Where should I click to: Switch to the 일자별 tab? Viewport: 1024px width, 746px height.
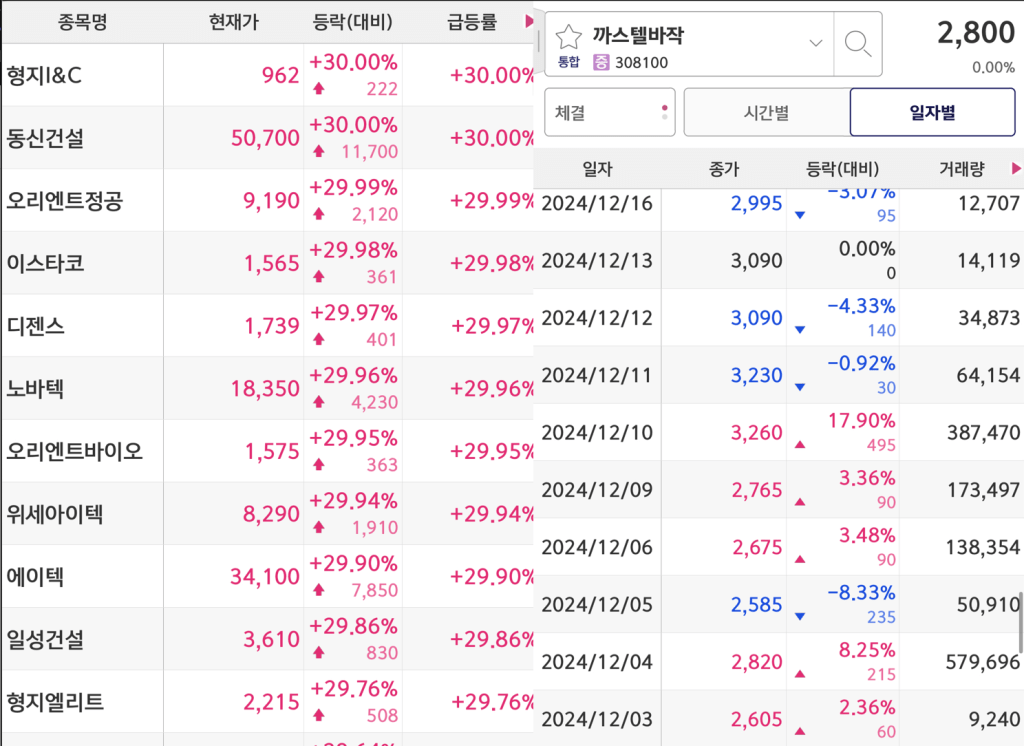[932, 112]
